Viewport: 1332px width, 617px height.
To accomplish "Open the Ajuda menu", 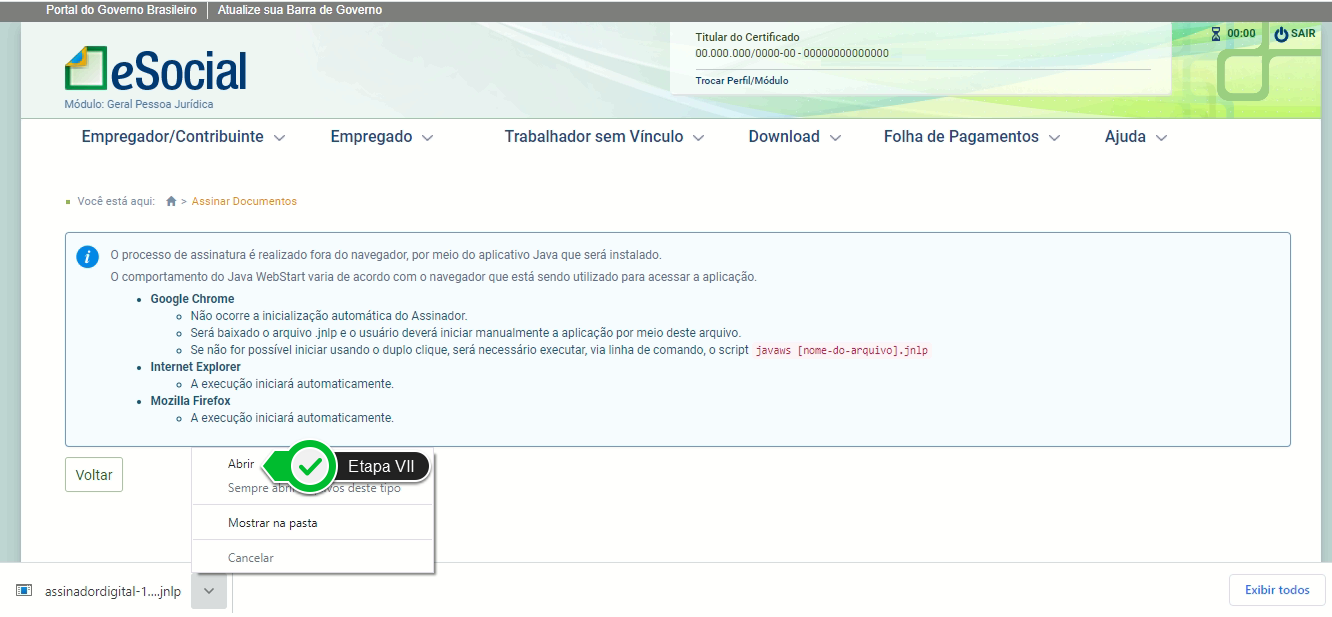I will (x=1135, y=137).
